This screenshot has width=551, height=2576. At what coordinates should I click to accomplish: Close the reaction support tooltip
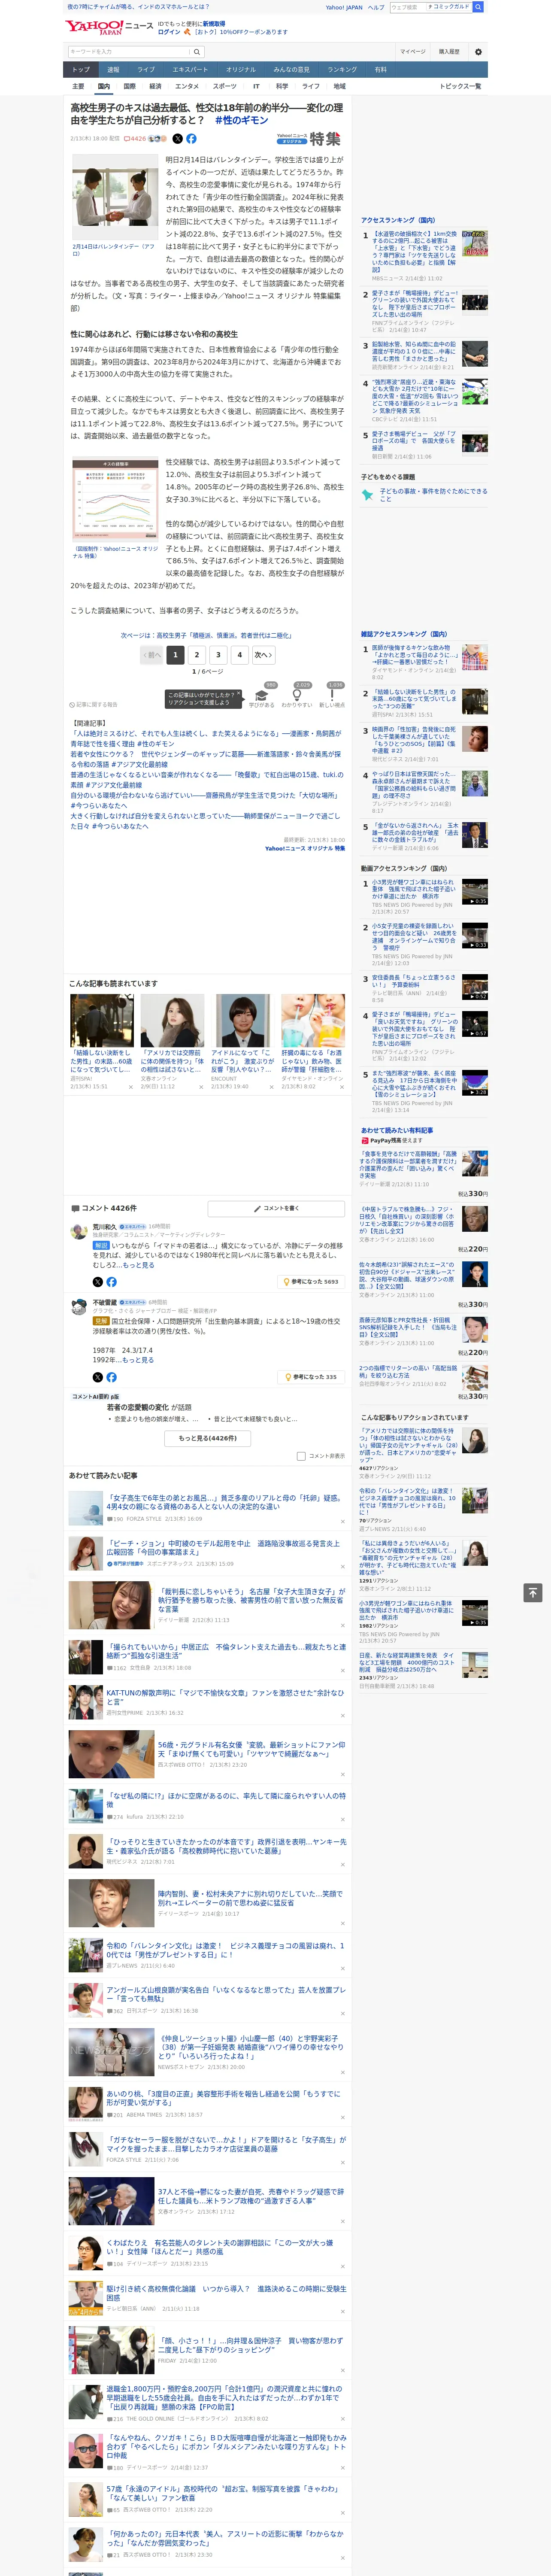238,694
